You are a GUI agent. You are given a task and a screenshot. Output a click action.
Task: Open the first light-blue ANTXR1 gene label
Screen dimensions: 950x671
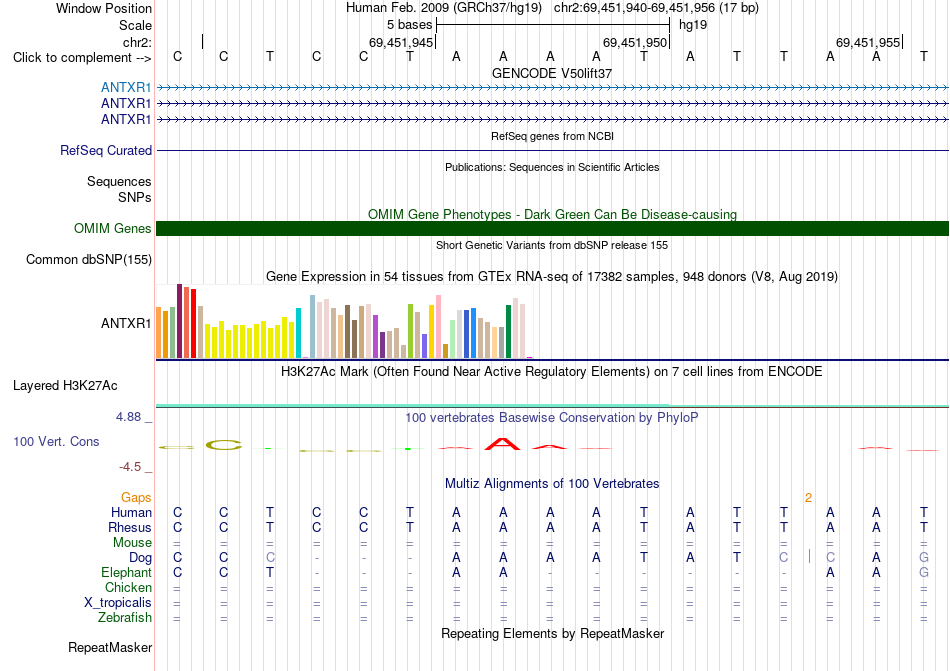(126, 87)
